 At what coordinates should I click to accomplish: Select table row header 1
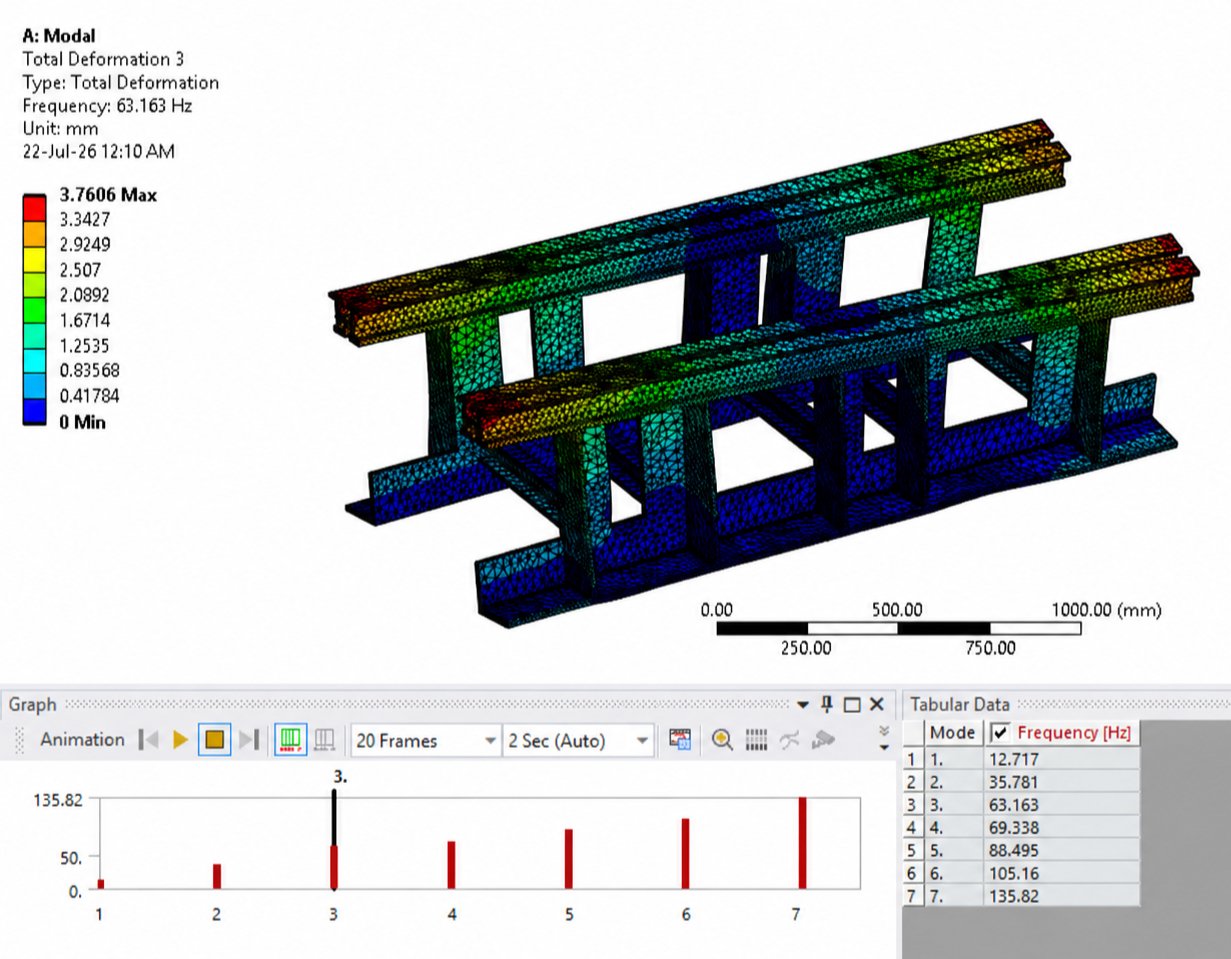912,759
